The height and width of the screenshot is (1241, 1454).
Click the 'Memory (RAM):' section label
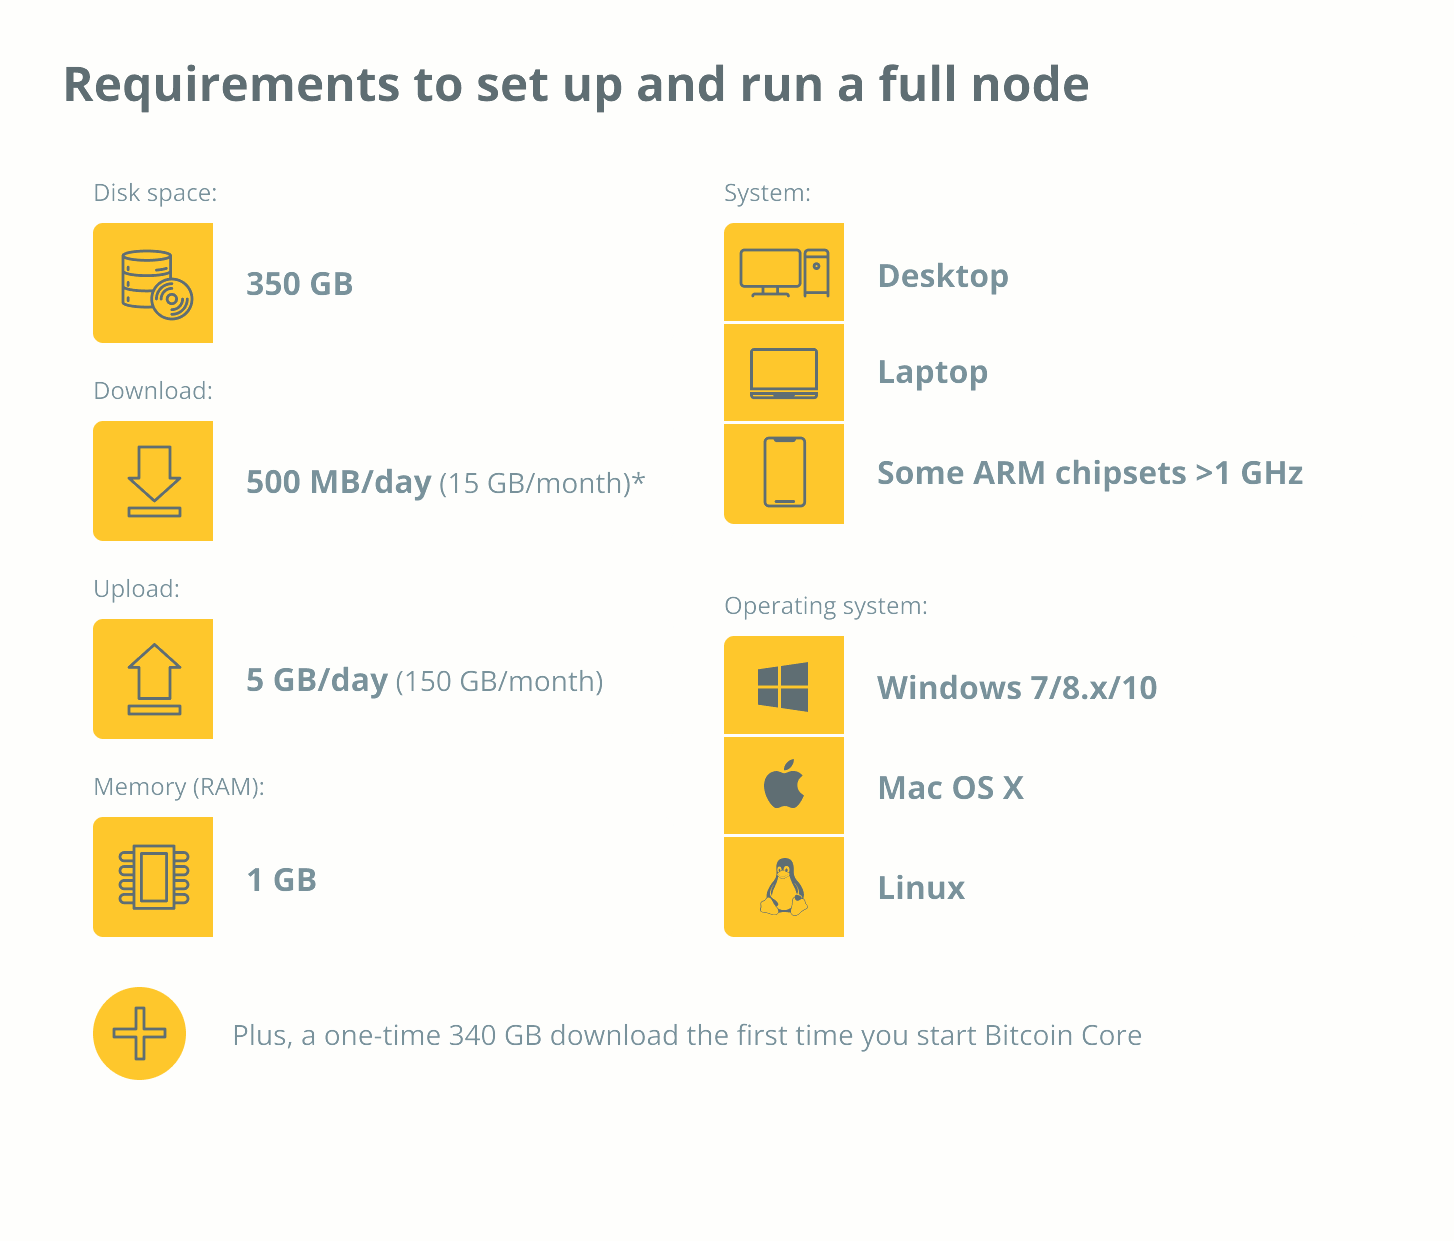pyautogui.click(x=179, y=787)
